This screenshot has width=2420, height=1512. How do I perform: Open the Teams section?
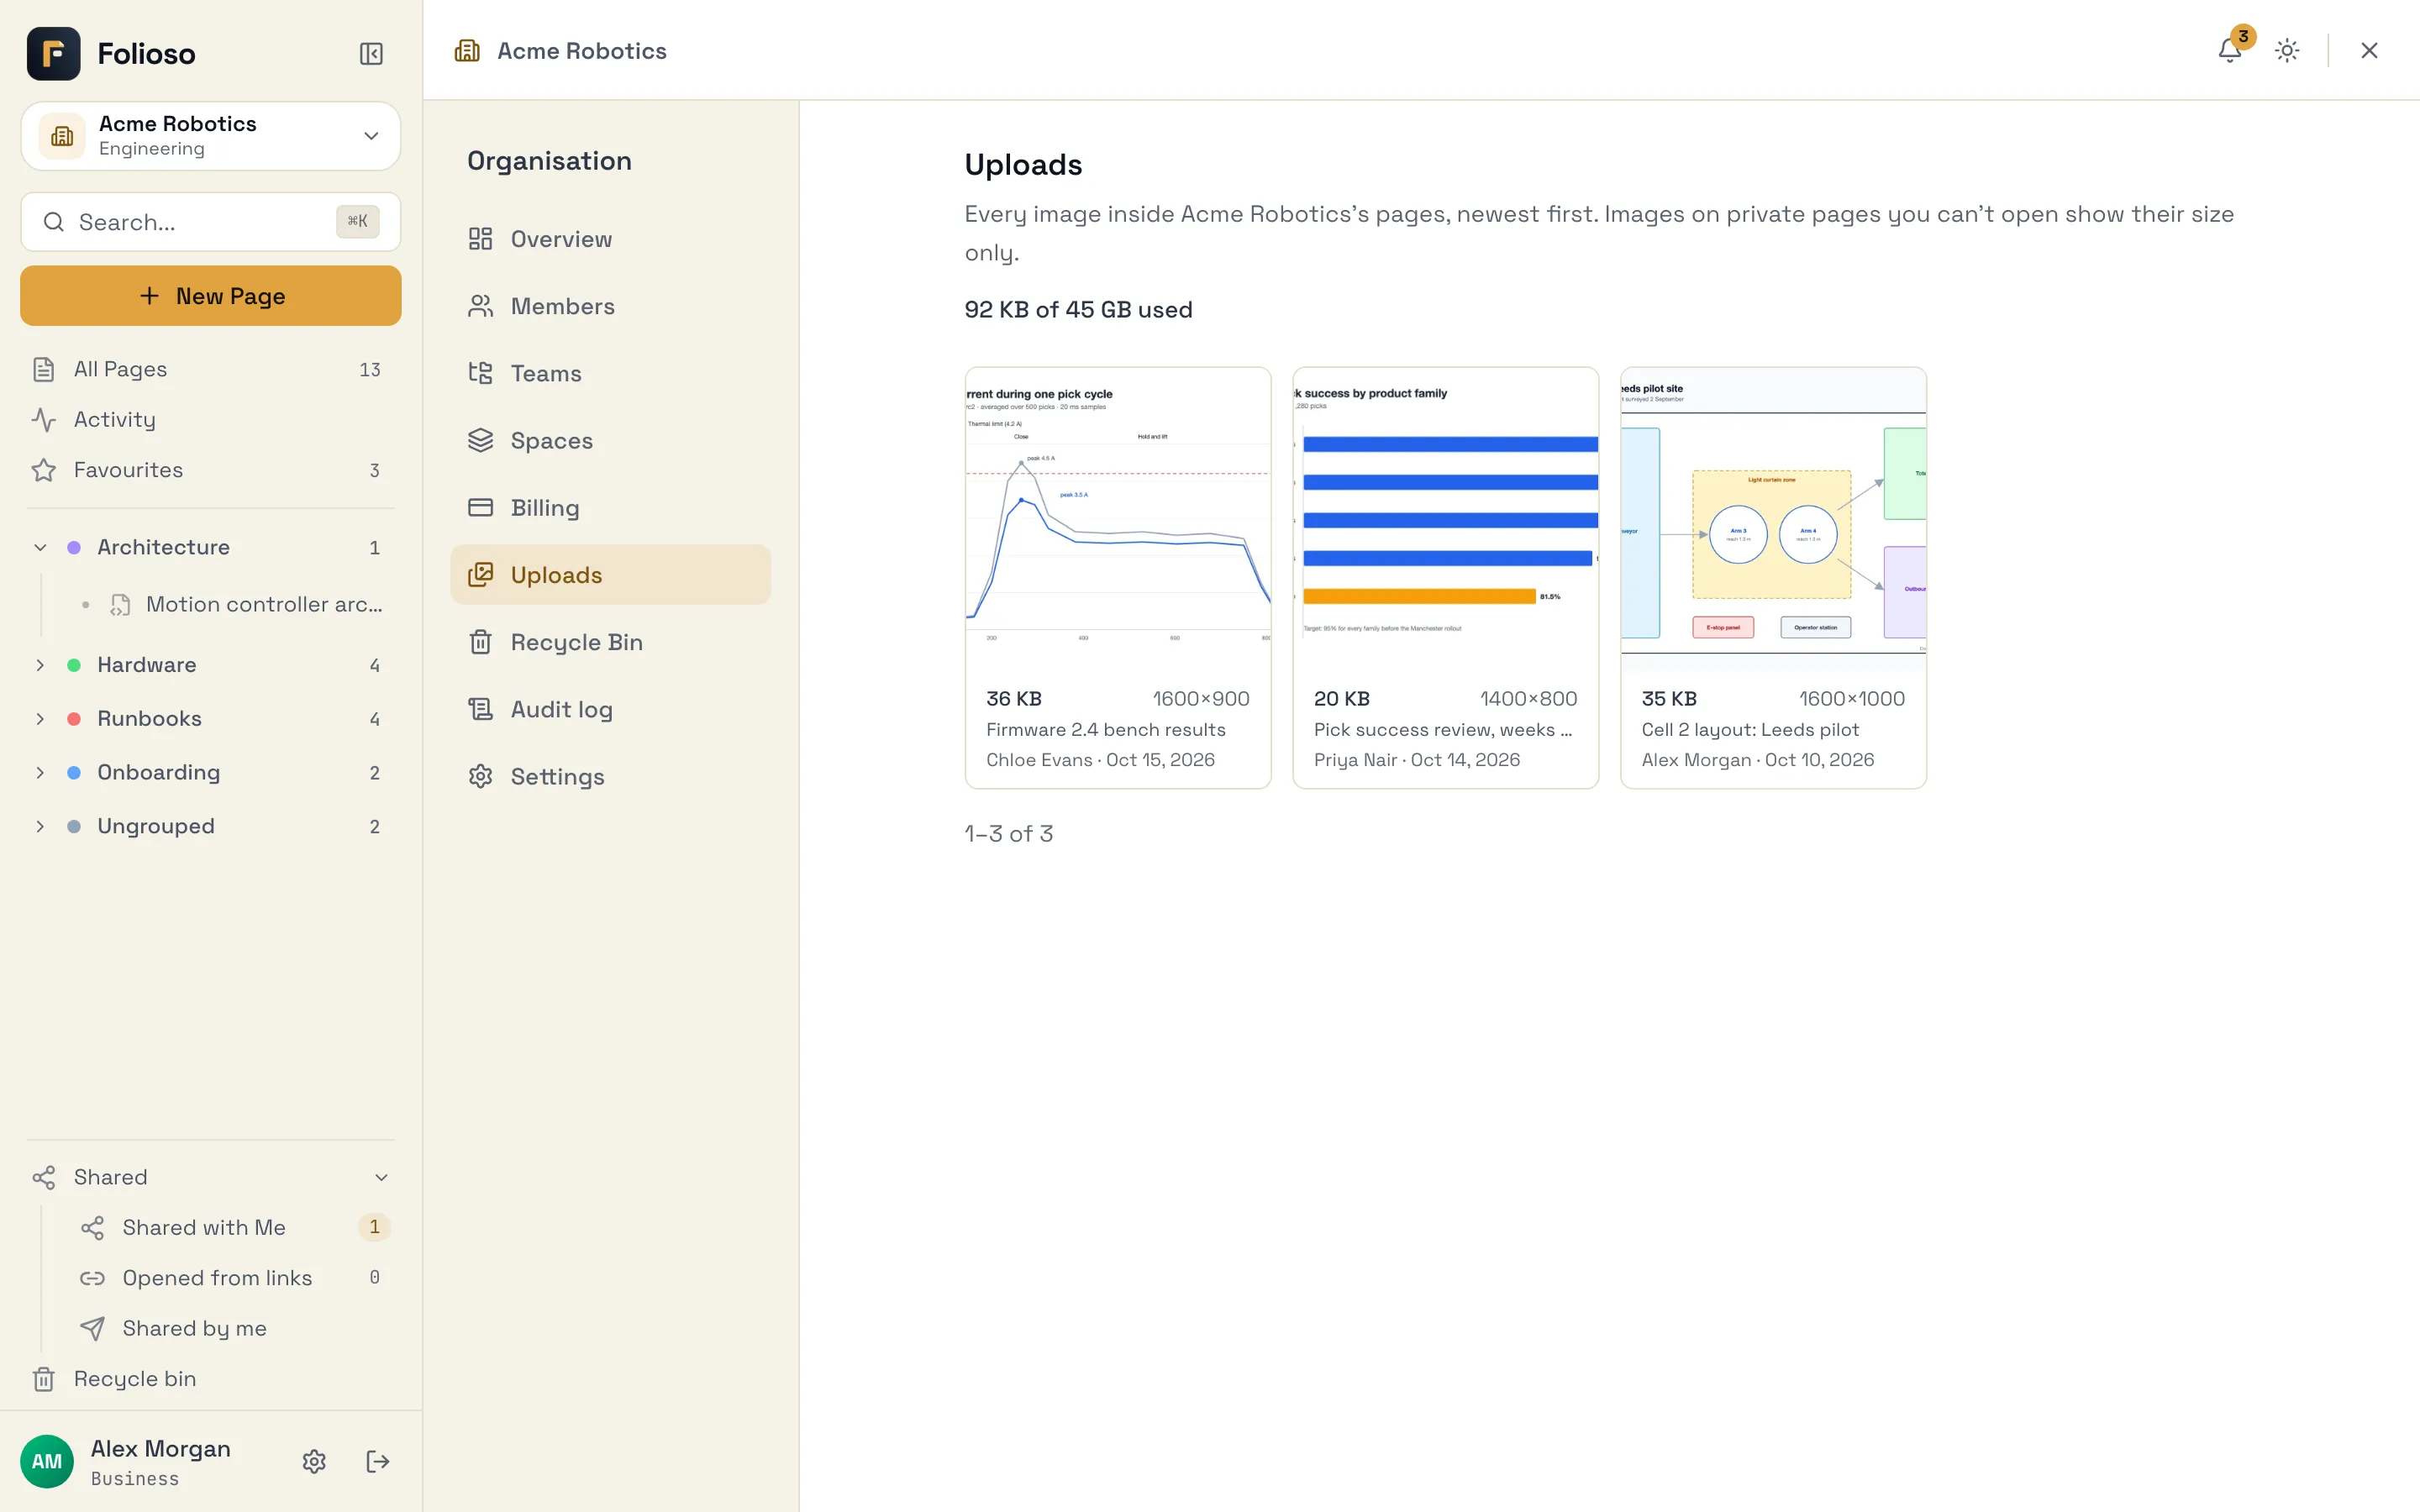(610, 373)
